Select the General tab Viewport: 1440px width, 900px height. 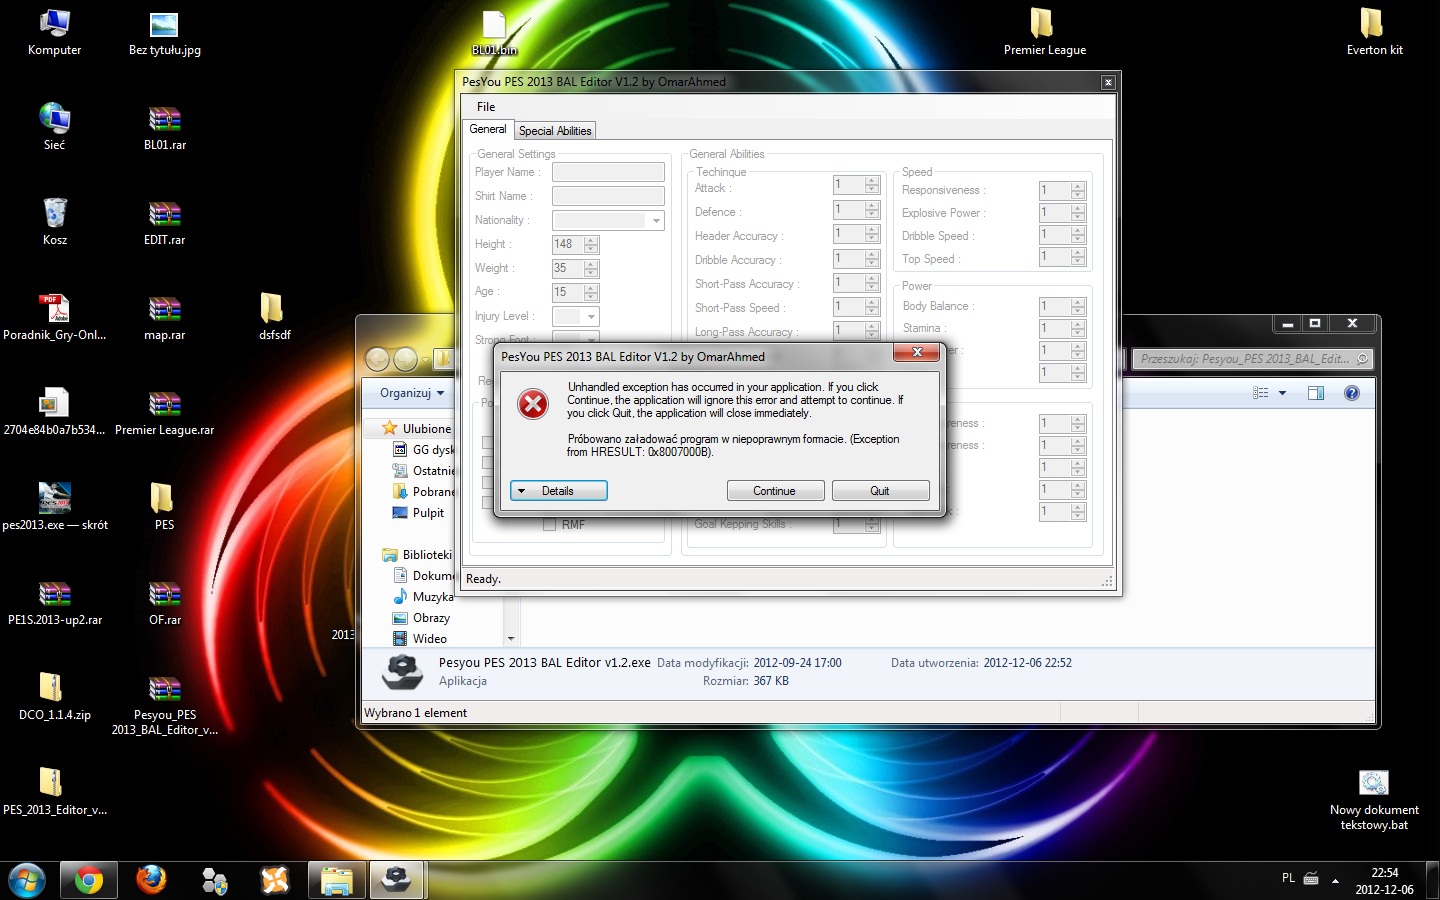tap(488, 129)
